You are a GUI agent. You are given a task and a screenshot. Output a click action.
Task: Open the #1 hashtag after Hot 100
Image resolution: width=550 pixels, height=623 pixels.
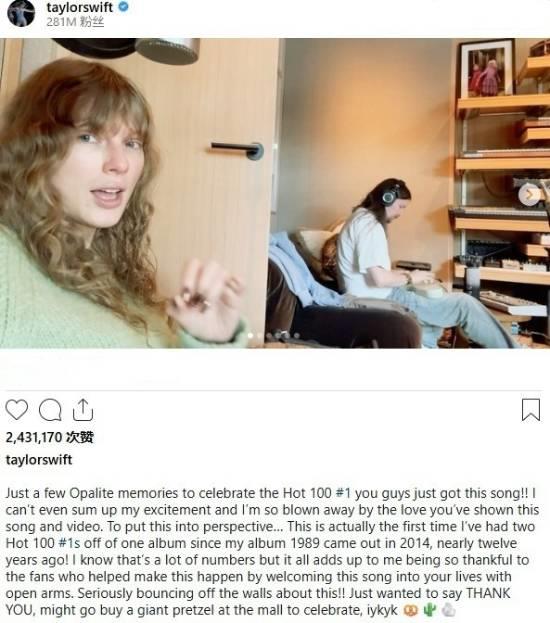(x=343, y=493)
